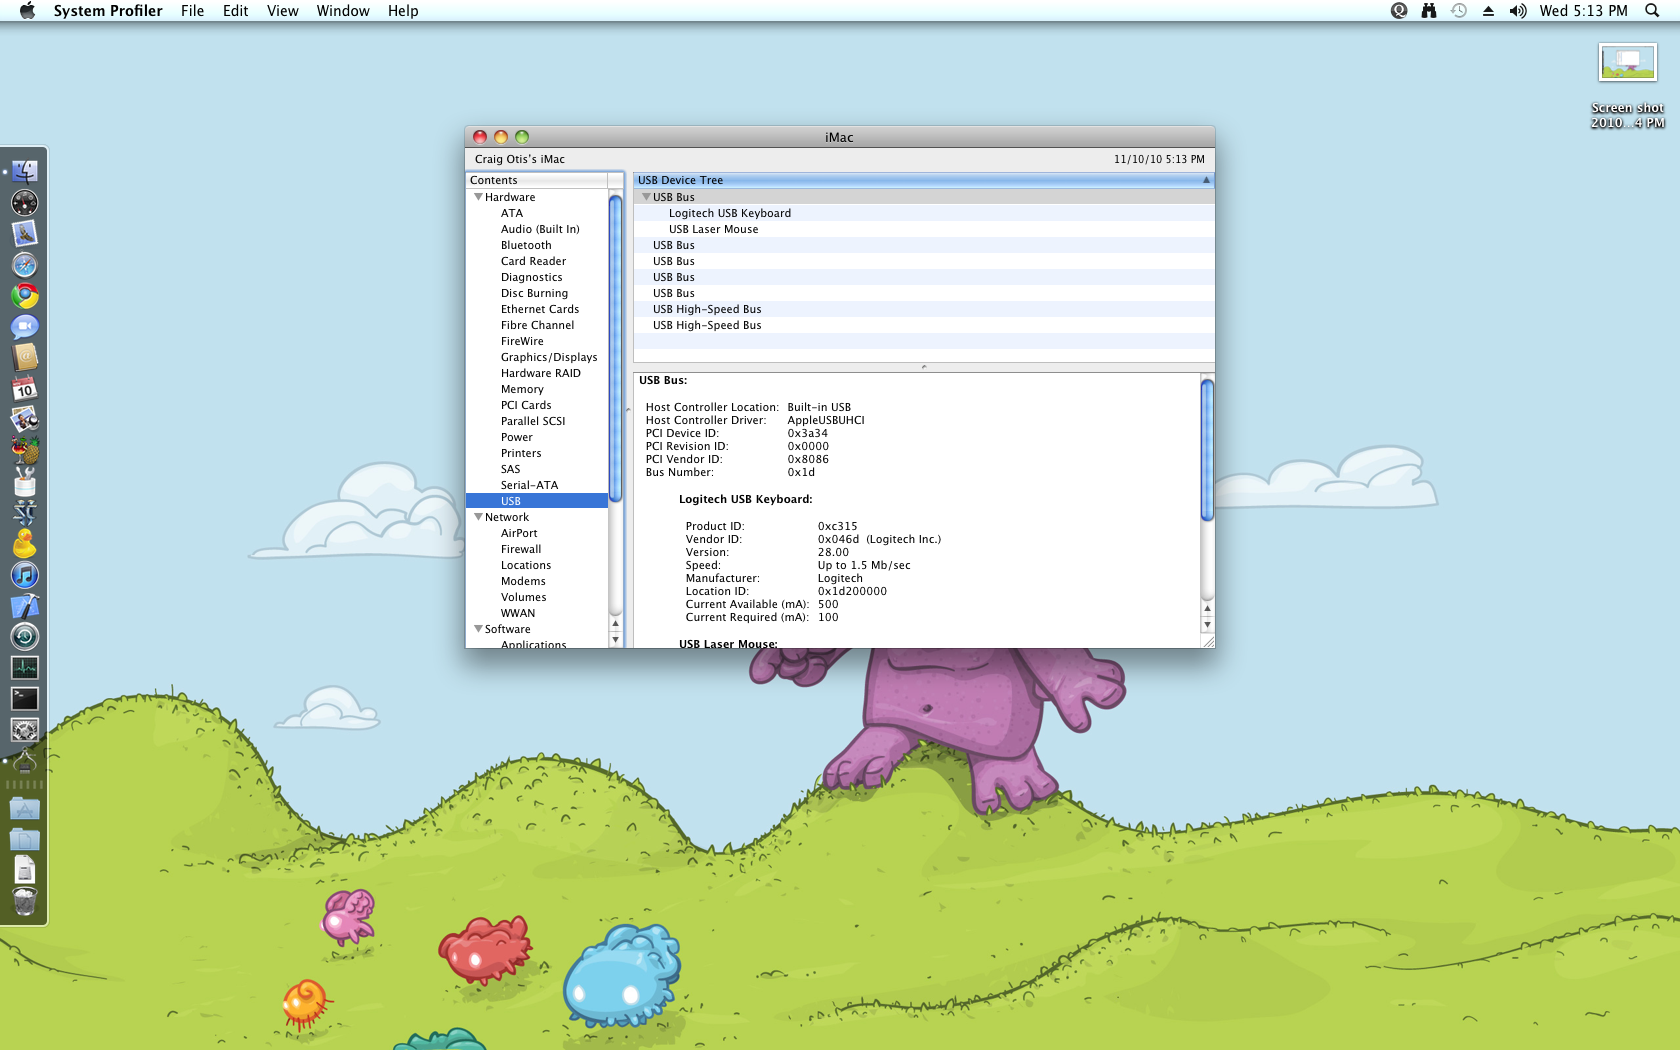
Task: Click the Time Machine menu bar icon
Action: point(1459,11)
